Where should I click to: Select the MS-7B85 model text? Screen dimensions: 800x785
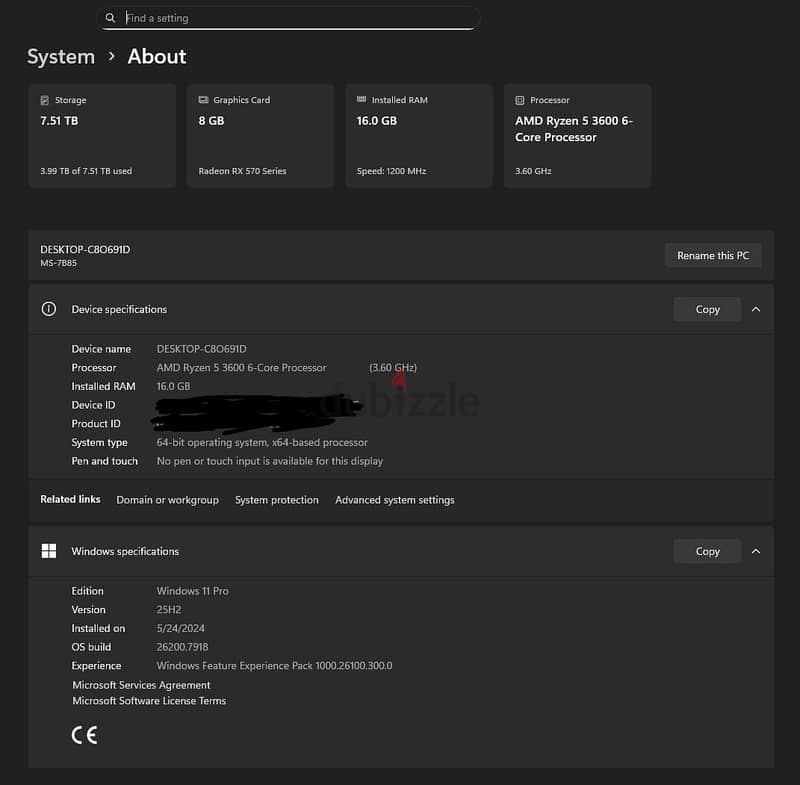(59, 263)
